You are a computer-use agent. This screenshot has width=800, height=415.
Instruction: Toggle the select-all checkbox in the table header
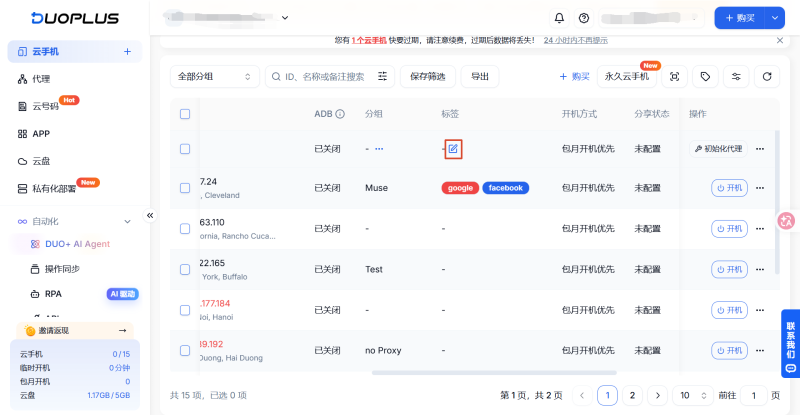(185, 114)
